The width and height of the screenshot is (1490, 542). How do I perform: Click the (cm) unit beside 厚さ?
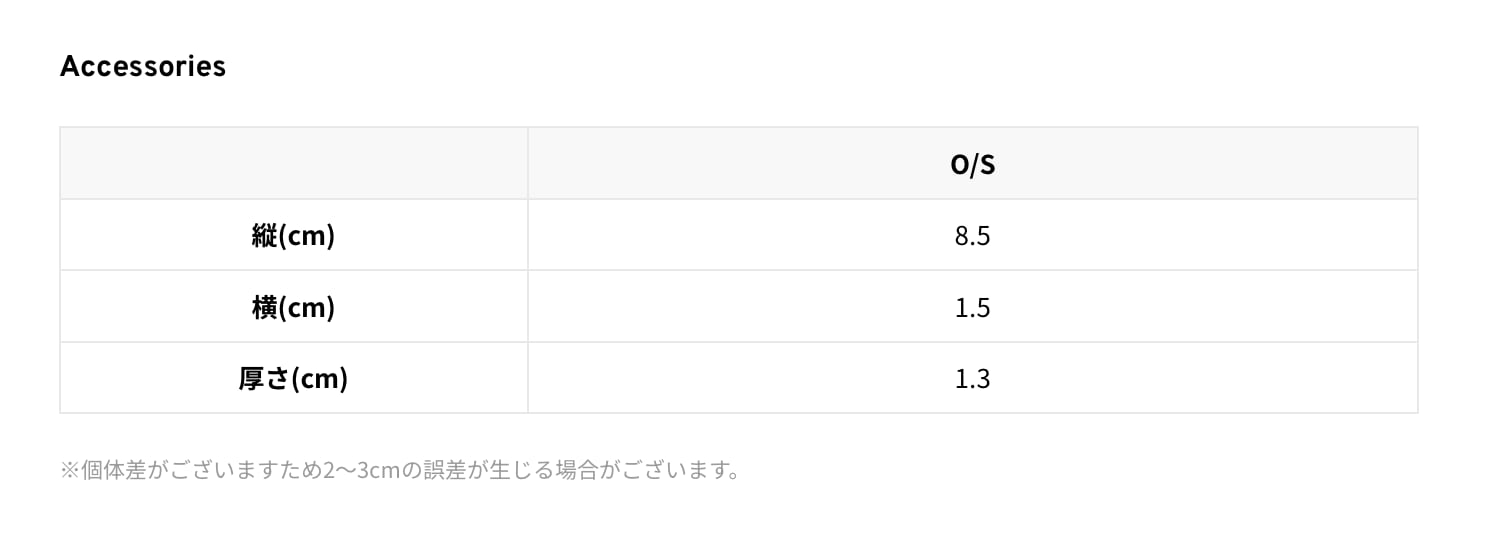coord(319,378)
